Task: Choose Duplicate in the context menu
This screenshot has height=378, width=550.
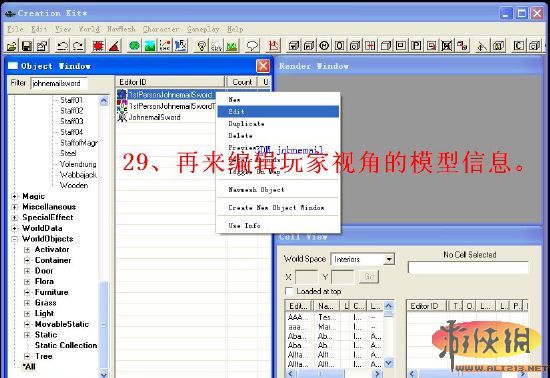Action: point(278,123)
